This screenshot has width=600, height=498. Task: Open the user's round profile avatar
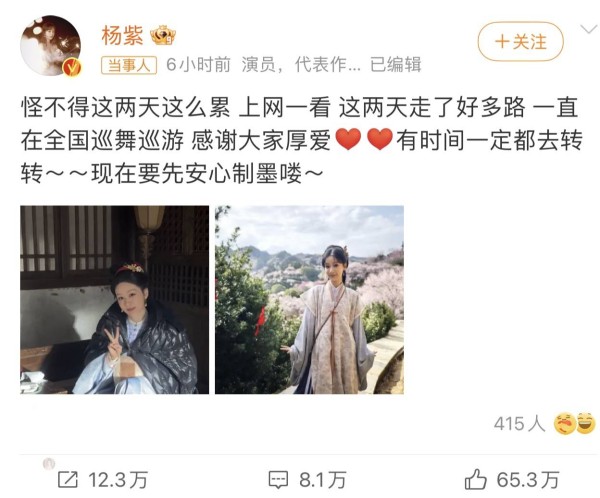[50, 46]
